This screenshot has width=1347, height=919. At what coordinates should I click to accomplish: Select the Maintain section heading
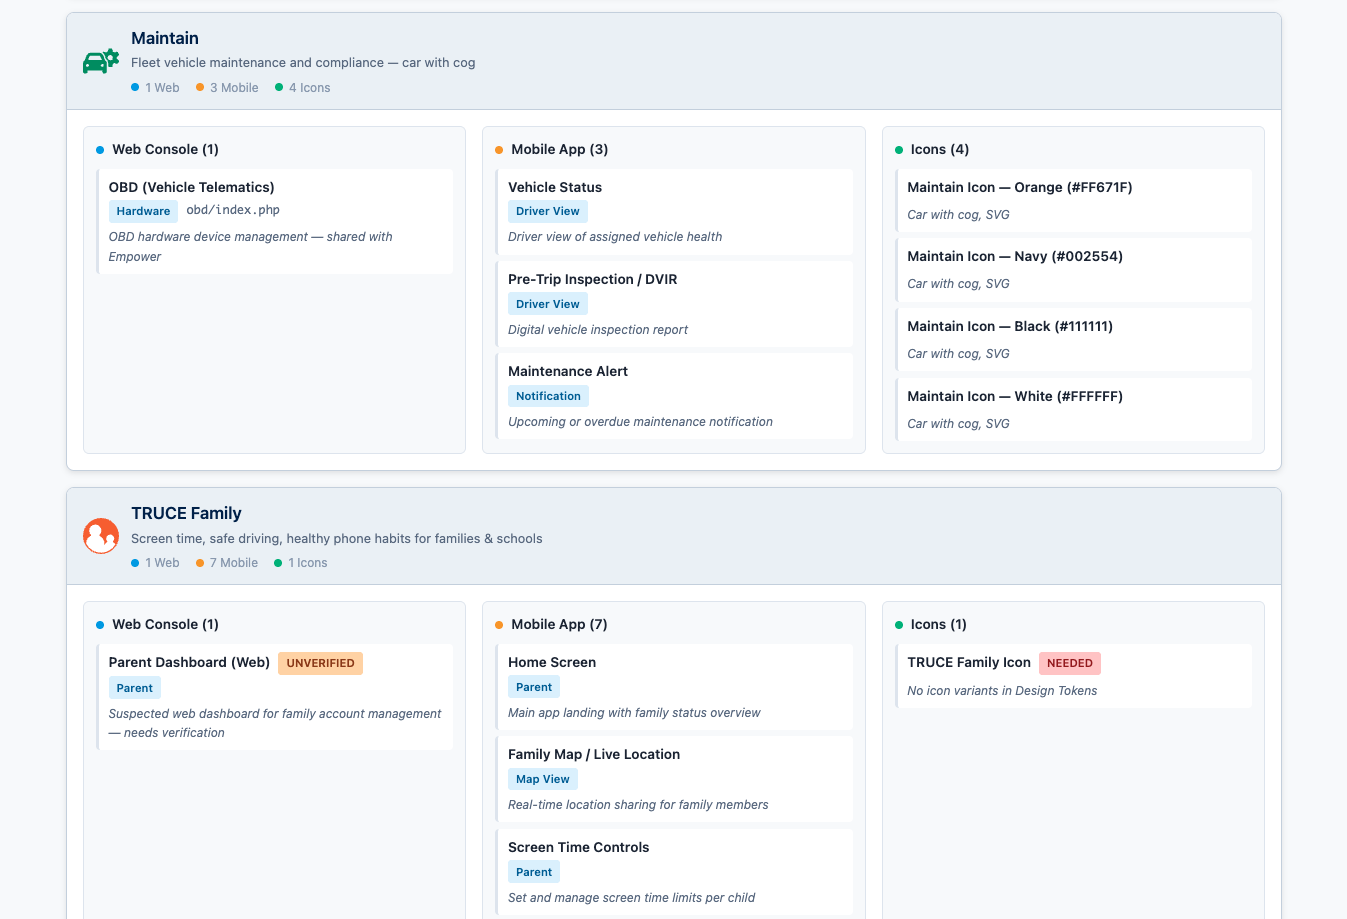tap(165, 38)
